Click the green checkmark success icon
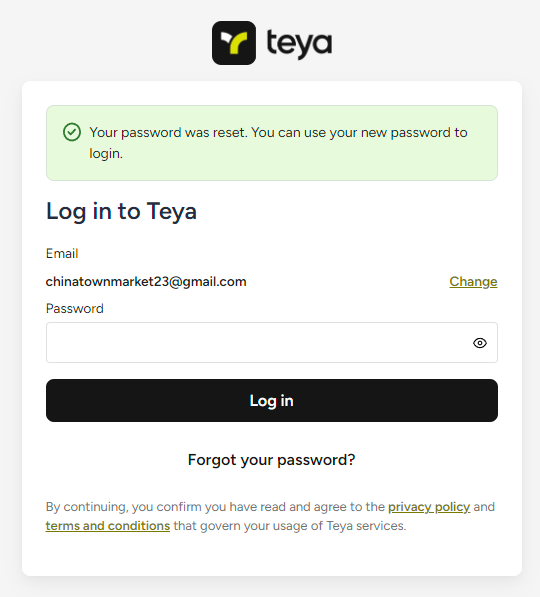 72,132
